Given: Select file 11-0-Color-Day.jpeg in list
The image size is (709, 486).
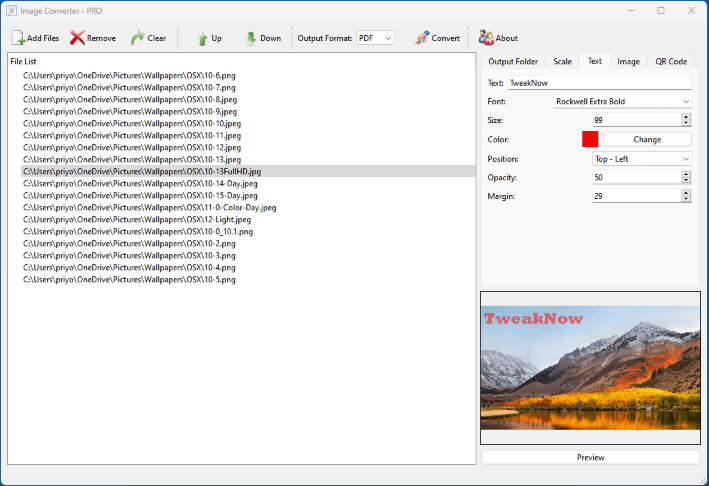Looking at the screenshot, I should point(150,208).
